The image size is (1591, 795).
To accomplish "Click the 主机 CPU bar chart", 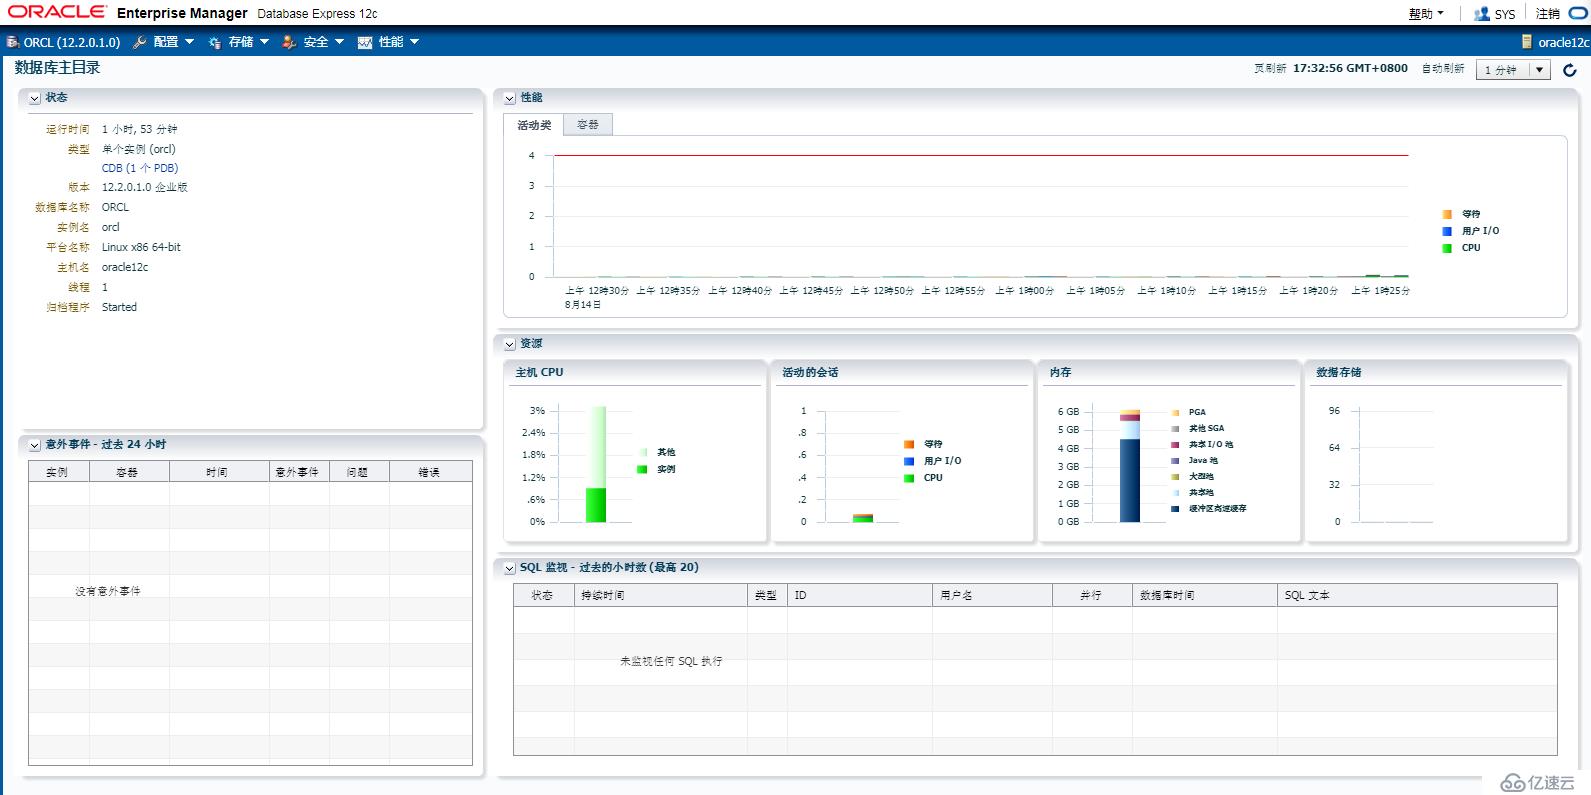I will tap(596, 464).
